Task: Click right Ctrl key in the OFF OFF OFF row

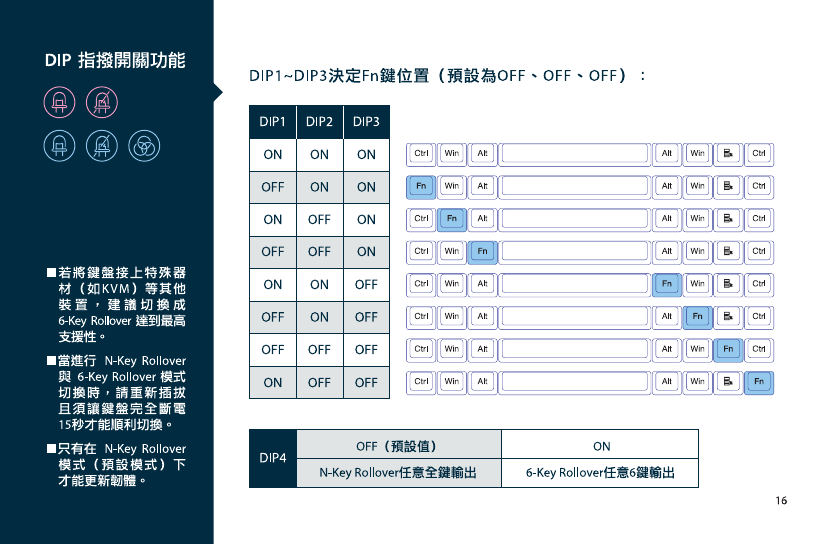Action: point(759,350)
